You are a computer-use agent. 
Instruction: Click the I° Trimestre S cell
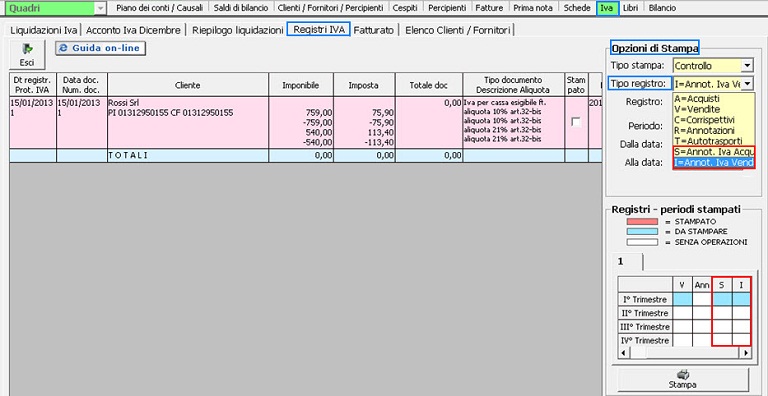(722, 299)
